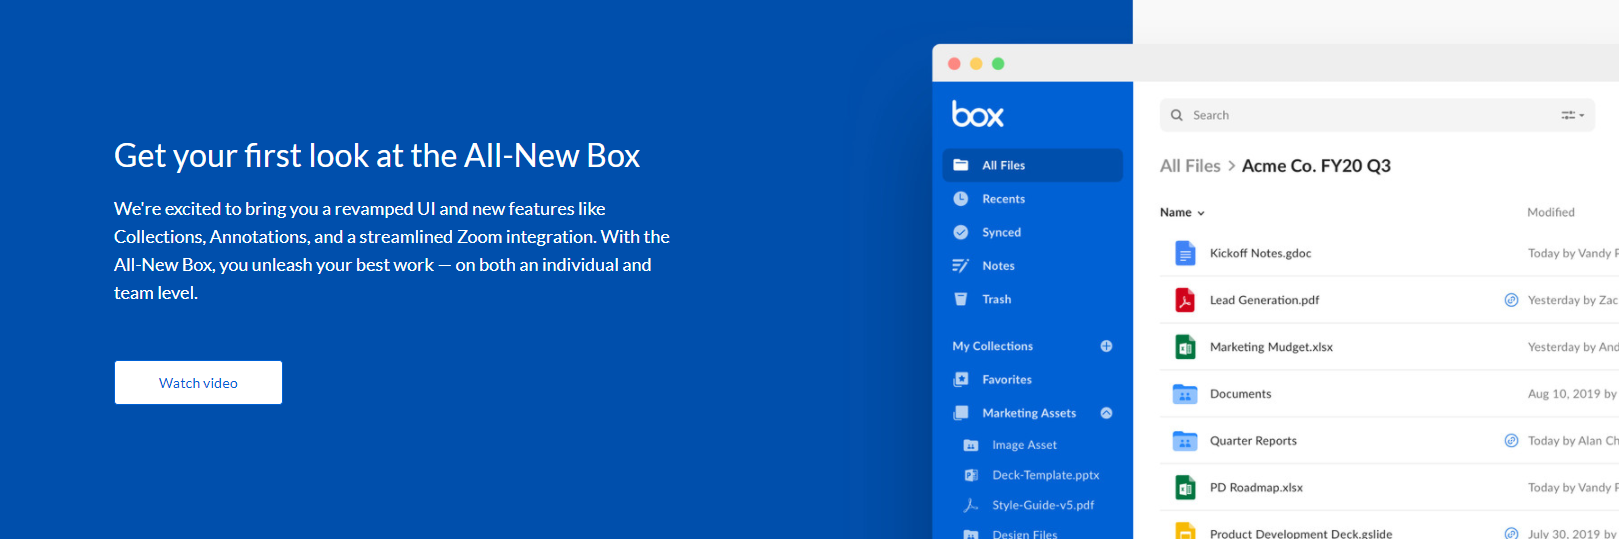Viewport: 1622px width, 540px height.
Task: Click the Marketing Assets collection icon
Action: click(961, 413)
